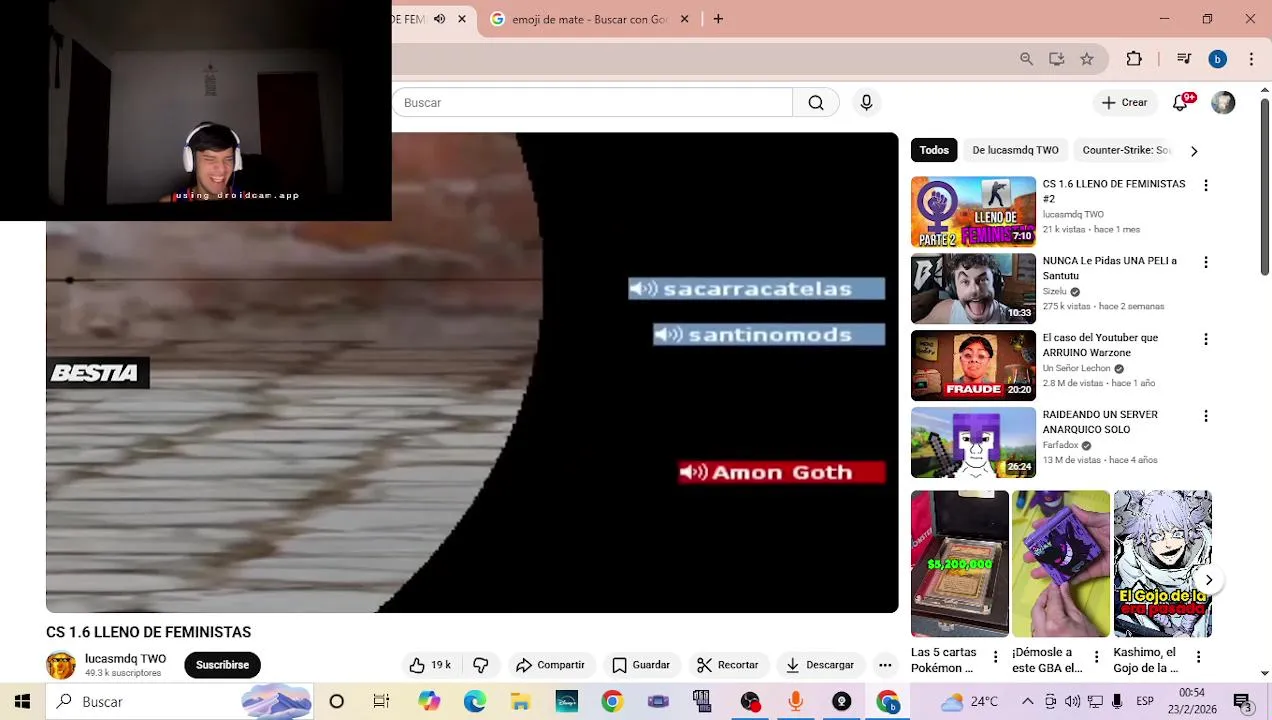Click the video player area
Screen dimensions: 1272x720
pyautogui.click(x=472, y=373)
